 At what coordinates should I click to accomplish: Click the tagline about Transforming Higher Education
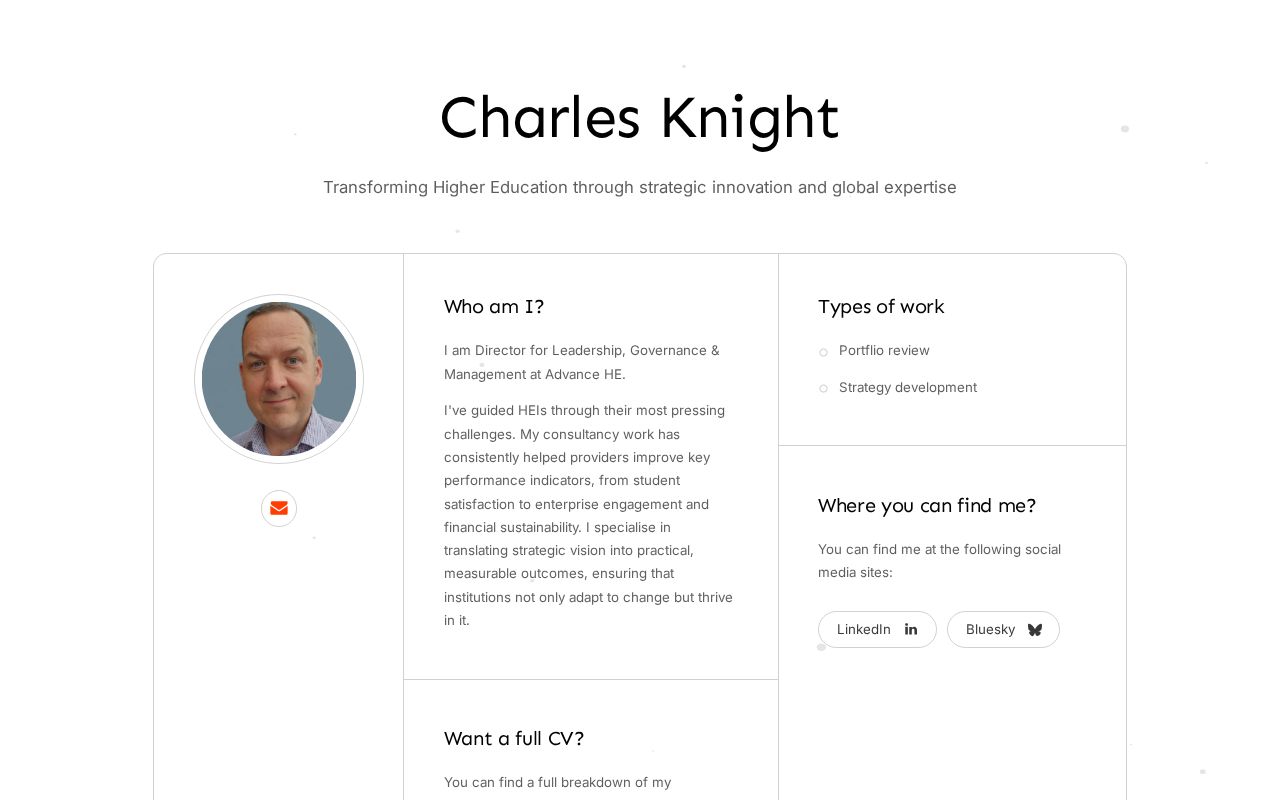pos(640,187)
